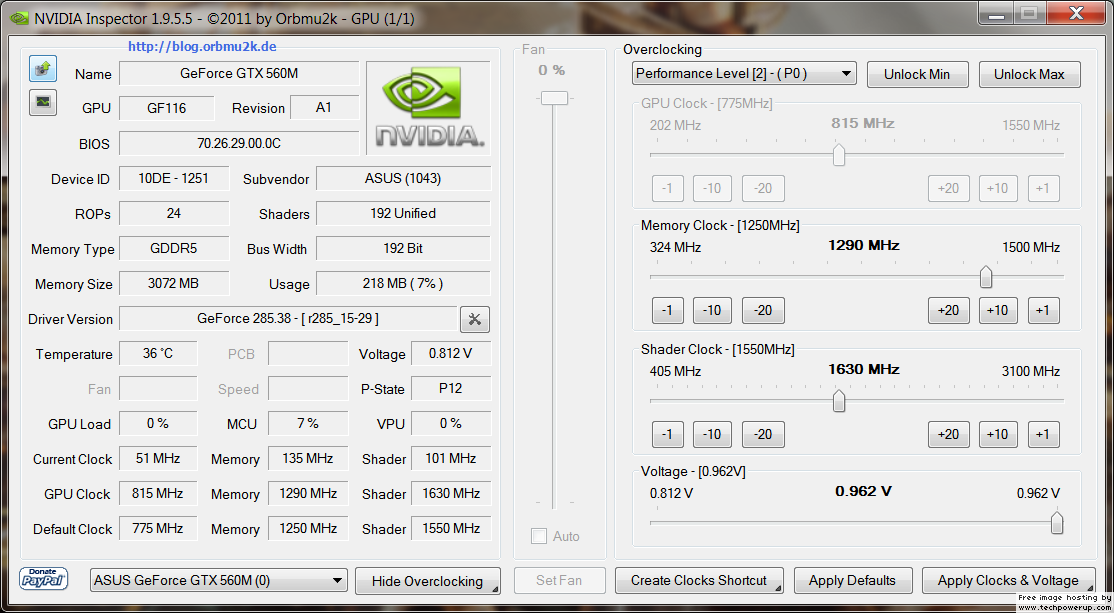Open the ASUS GeForce GTX 560M GPU selector
Image resolution: width=1114 pixels, height=613 pixels.
tap(219, 580)
